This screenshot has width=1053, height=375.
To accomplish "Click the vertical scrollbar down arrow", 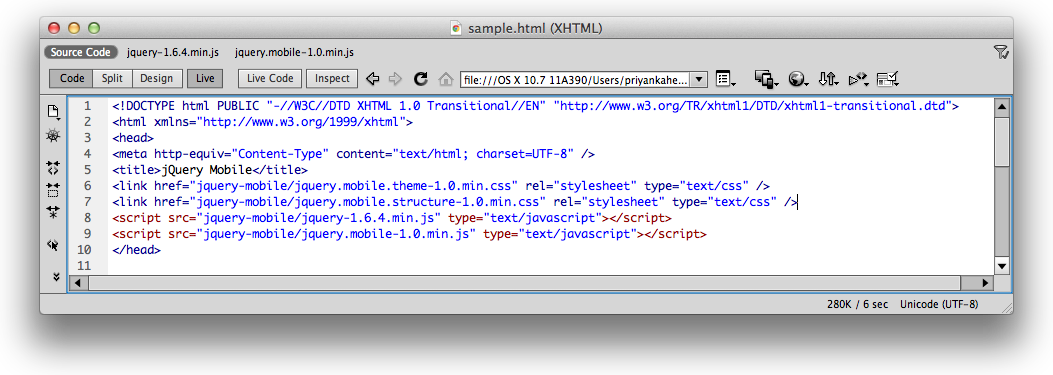I will click(x=1002, y=267).
